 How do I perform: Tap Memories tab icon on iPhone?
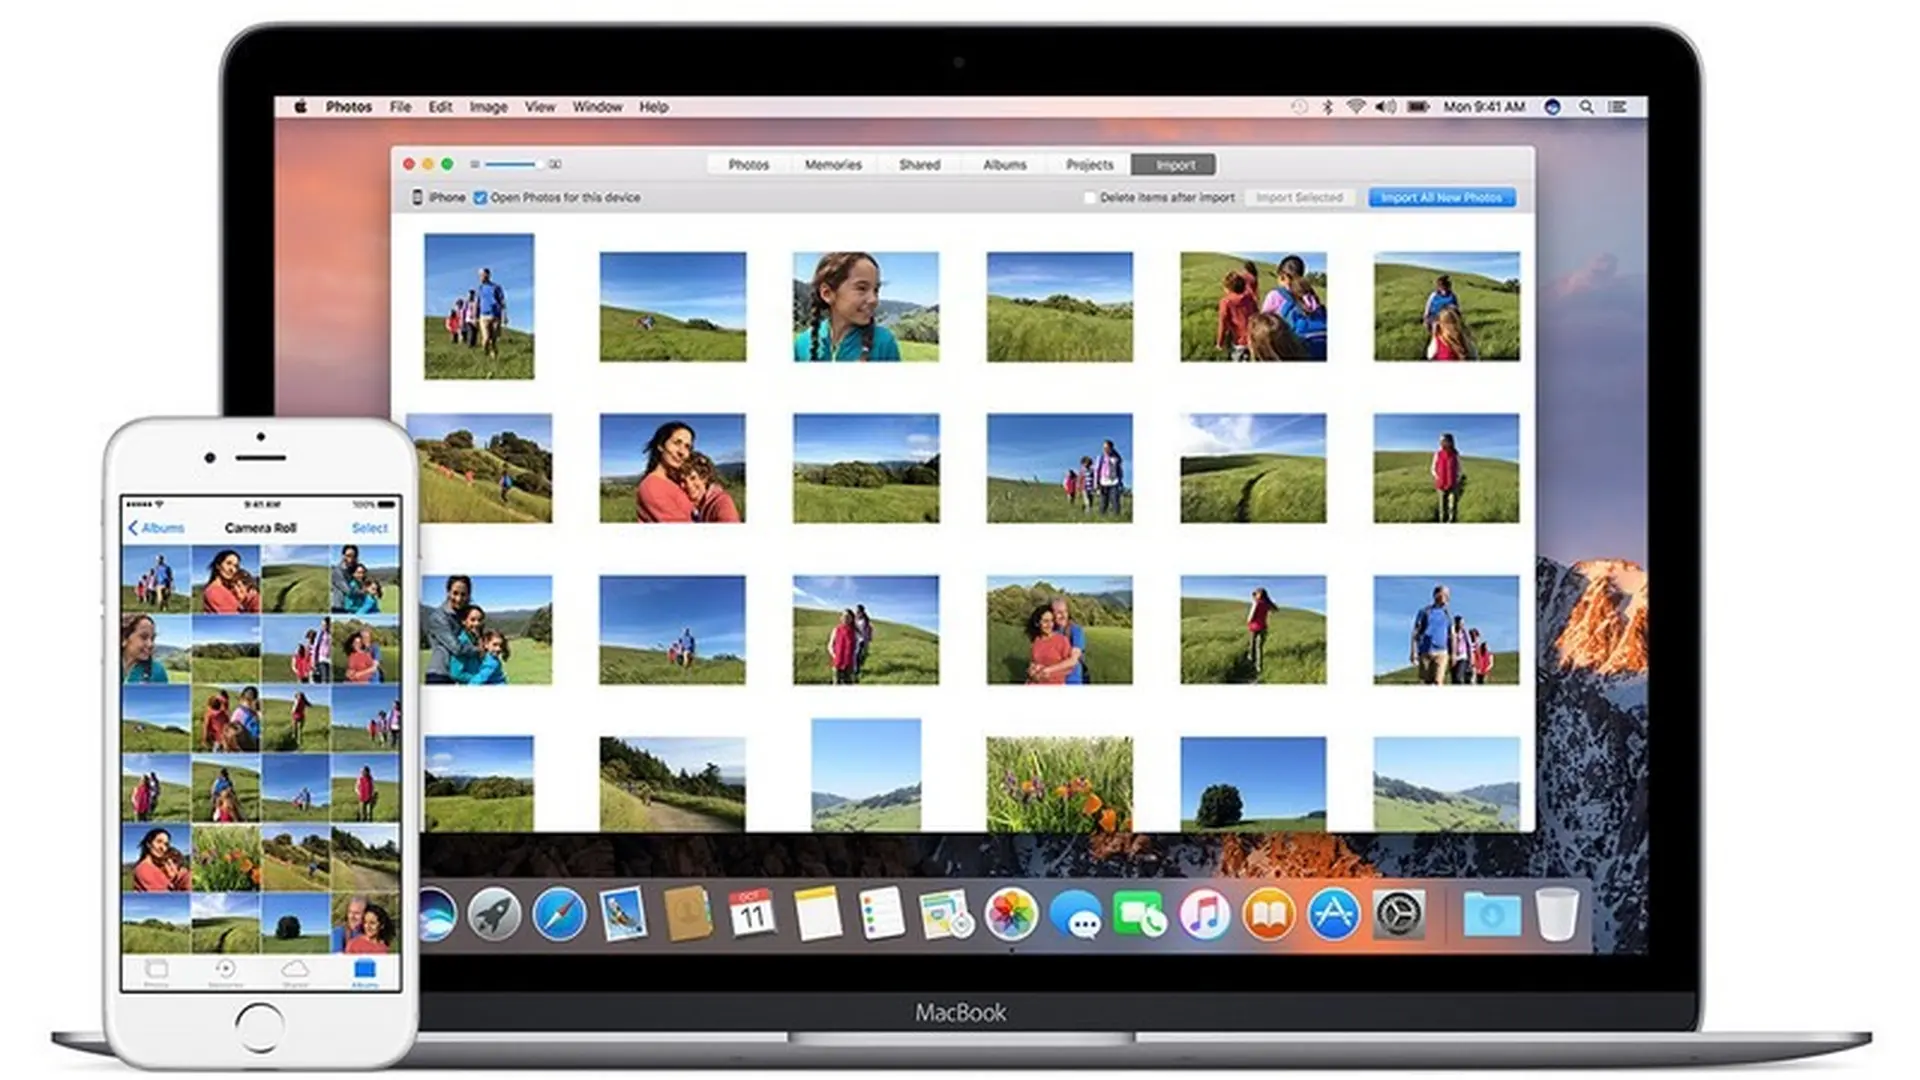point(225,972)
